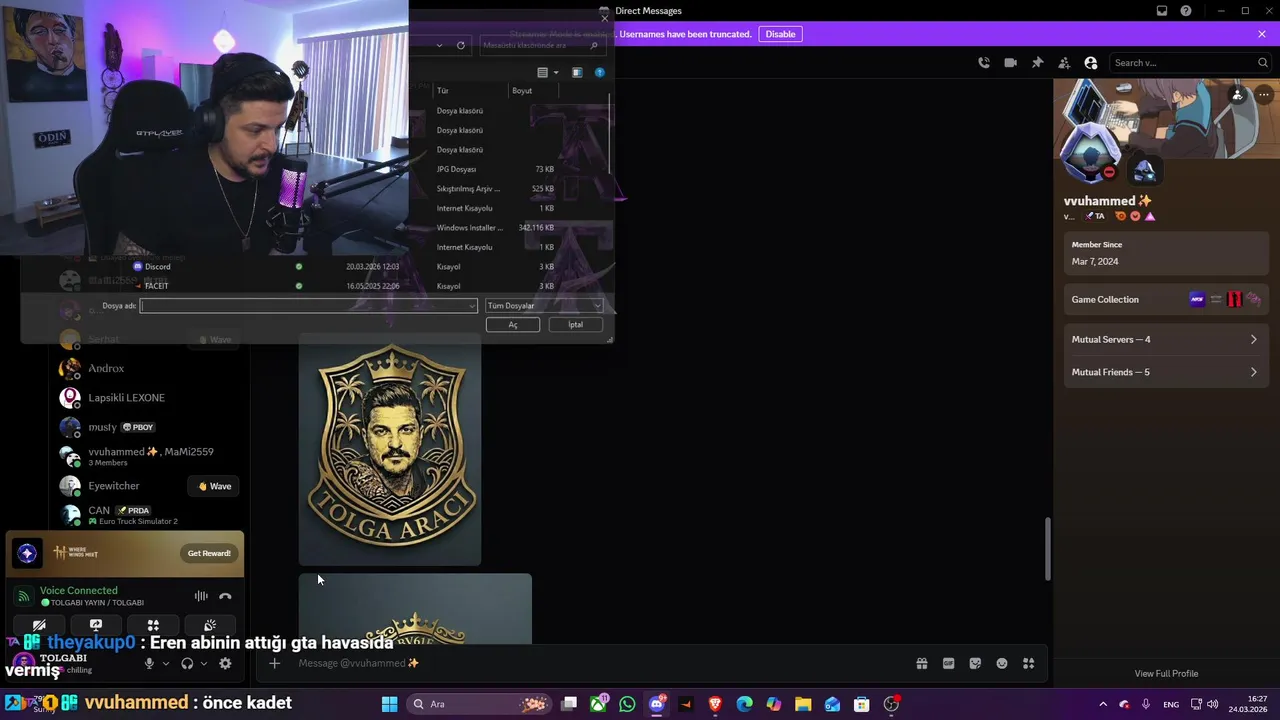The height and width of the screenshot is (720, 1280).
Task: Turn on camera in the voice panel
Action: coord(39,625)
